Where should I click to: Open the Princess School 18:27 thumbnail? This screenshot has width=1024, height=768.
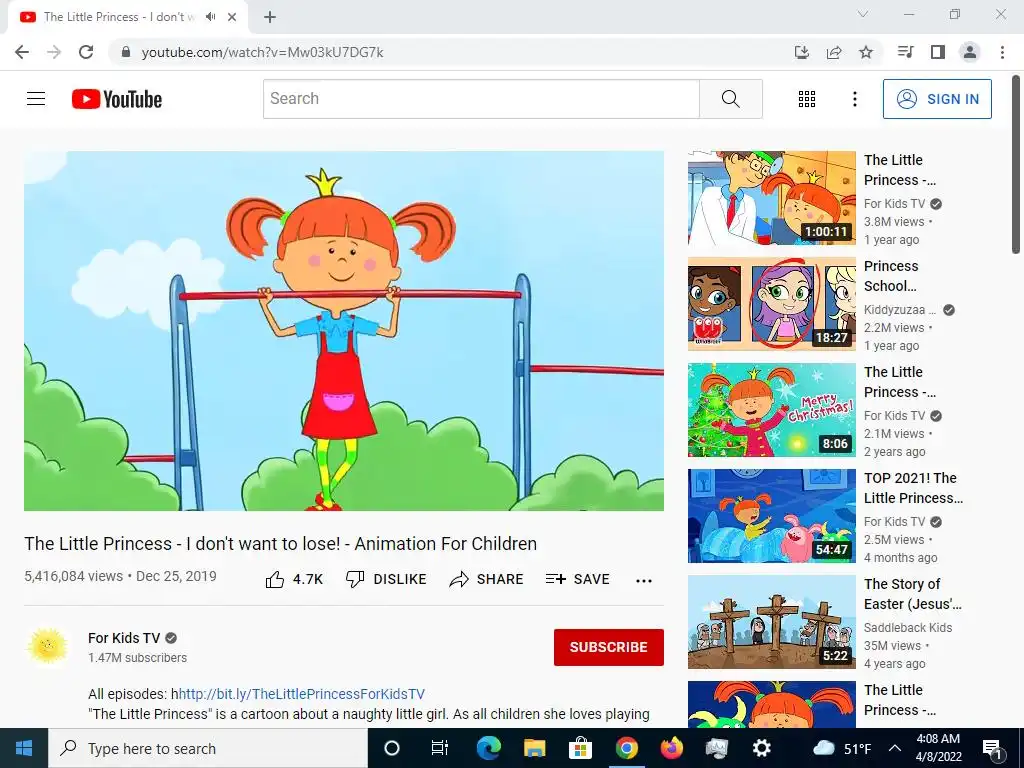coord(771,304)
